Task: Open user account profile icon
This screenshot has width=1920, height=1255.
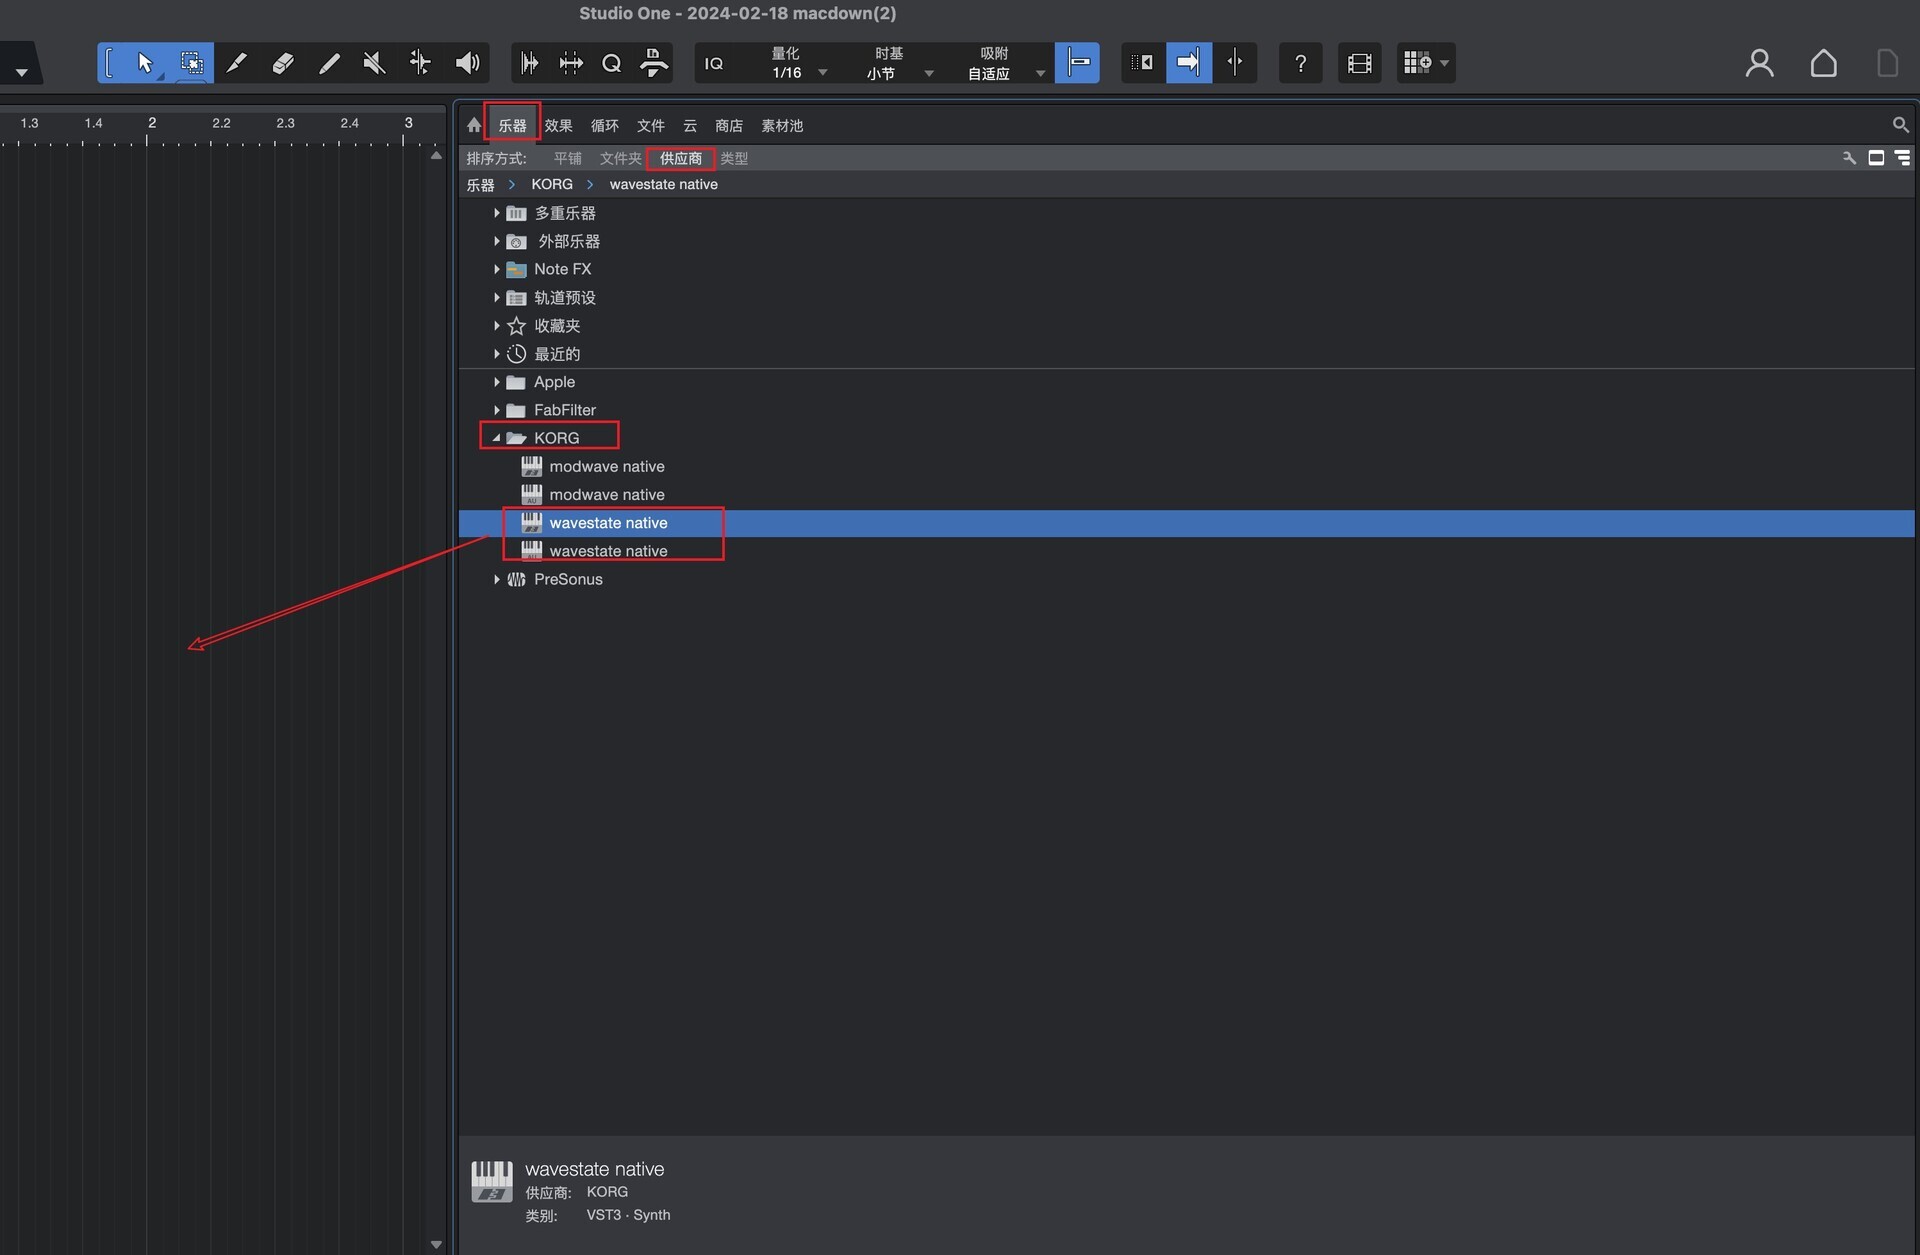Action: (1760, 63)
